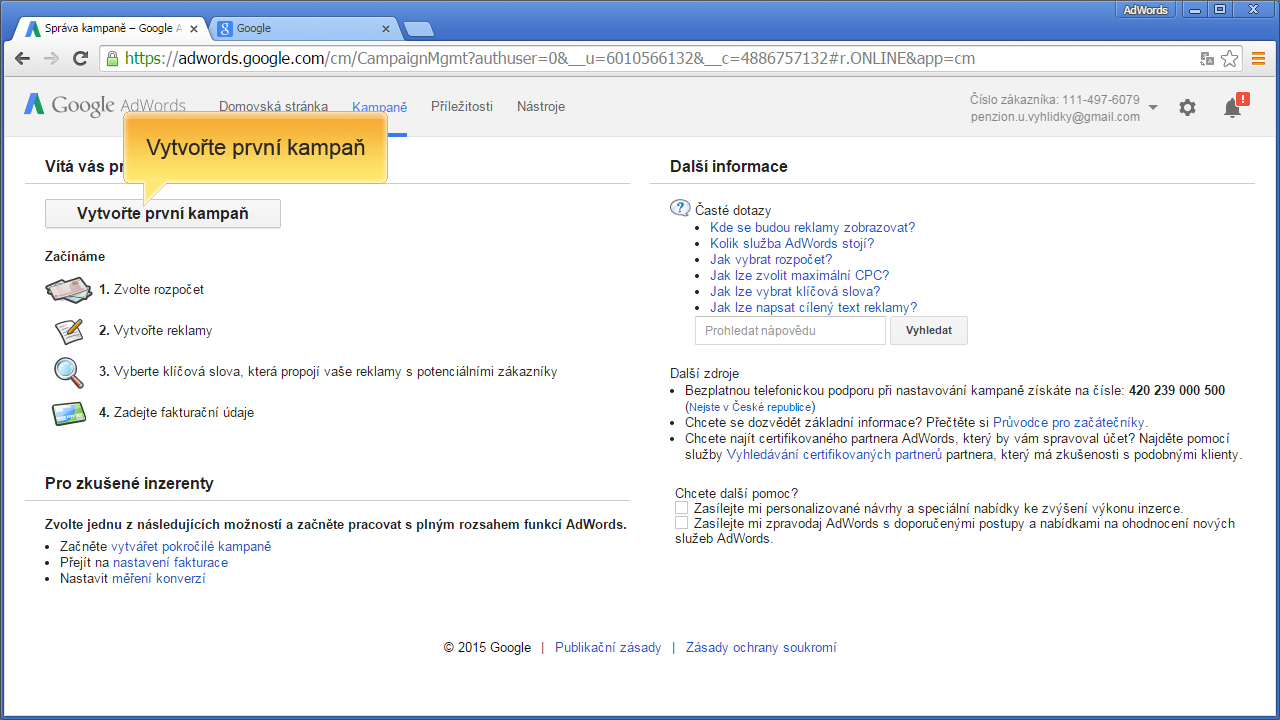This screenshot has height=720, width=1280.
Task: Click the Nejste v České republice link
Action: coord(750,407)
